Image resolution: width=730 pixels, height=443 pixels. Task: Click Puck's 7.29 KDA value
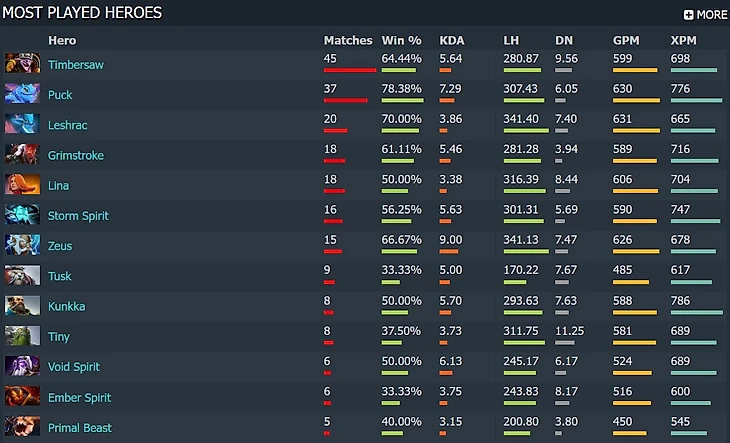point(451,89)
